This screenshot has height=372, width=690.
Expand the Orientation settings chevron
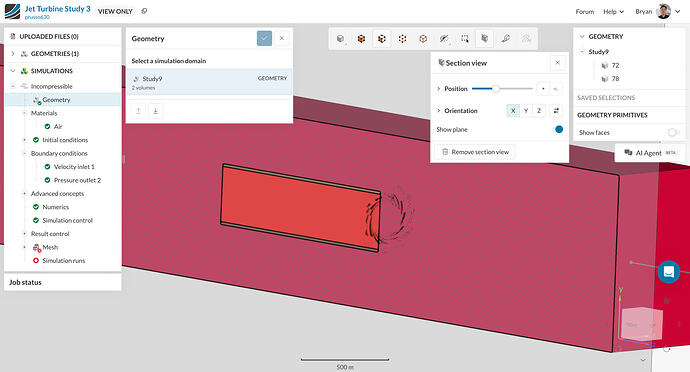pos(438,110)
